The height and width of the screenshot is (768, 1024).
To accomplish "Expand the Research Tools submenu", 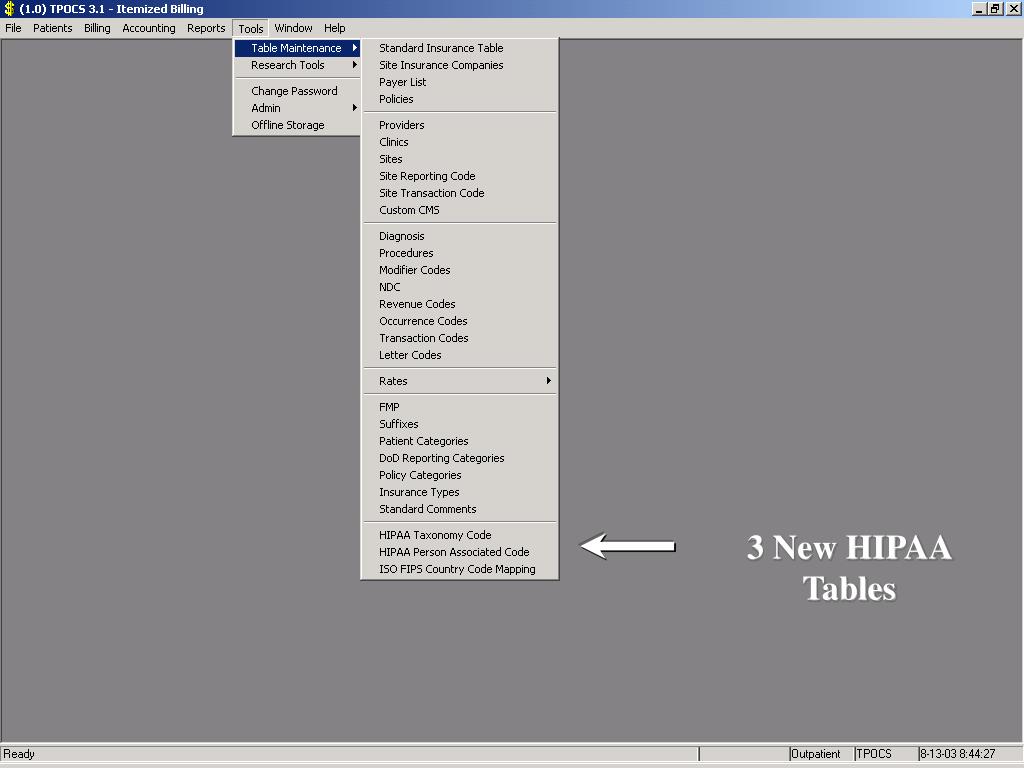I will 297,65.
